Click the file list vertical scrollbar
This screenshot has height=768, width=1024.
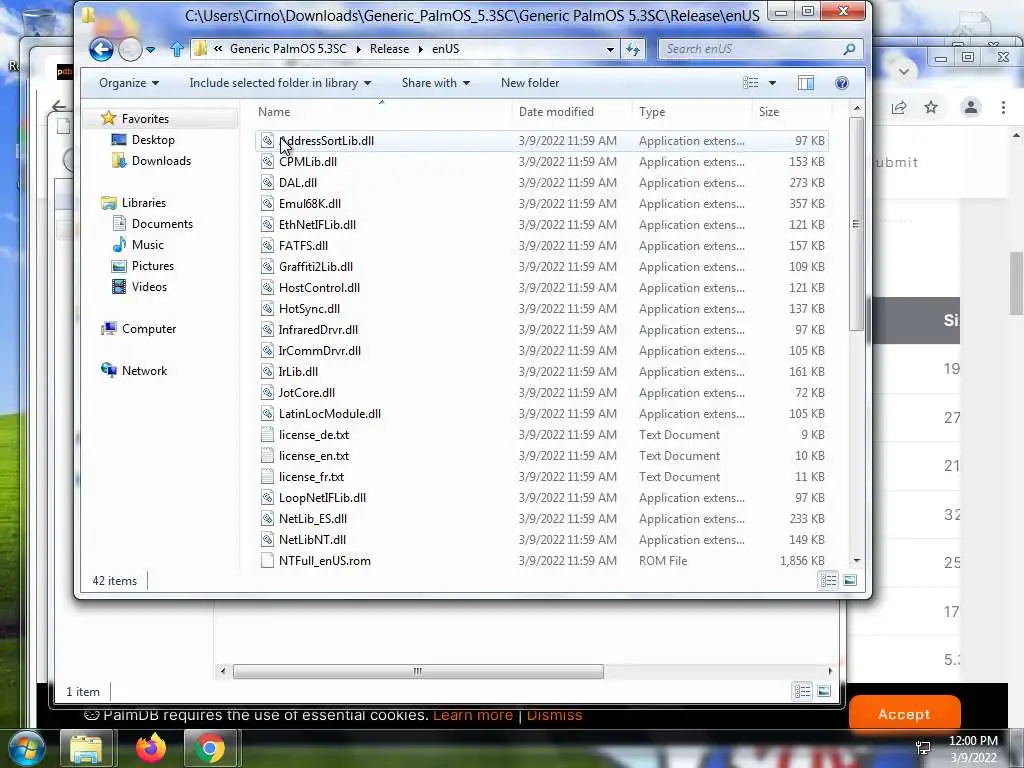[x=857, y=224]
